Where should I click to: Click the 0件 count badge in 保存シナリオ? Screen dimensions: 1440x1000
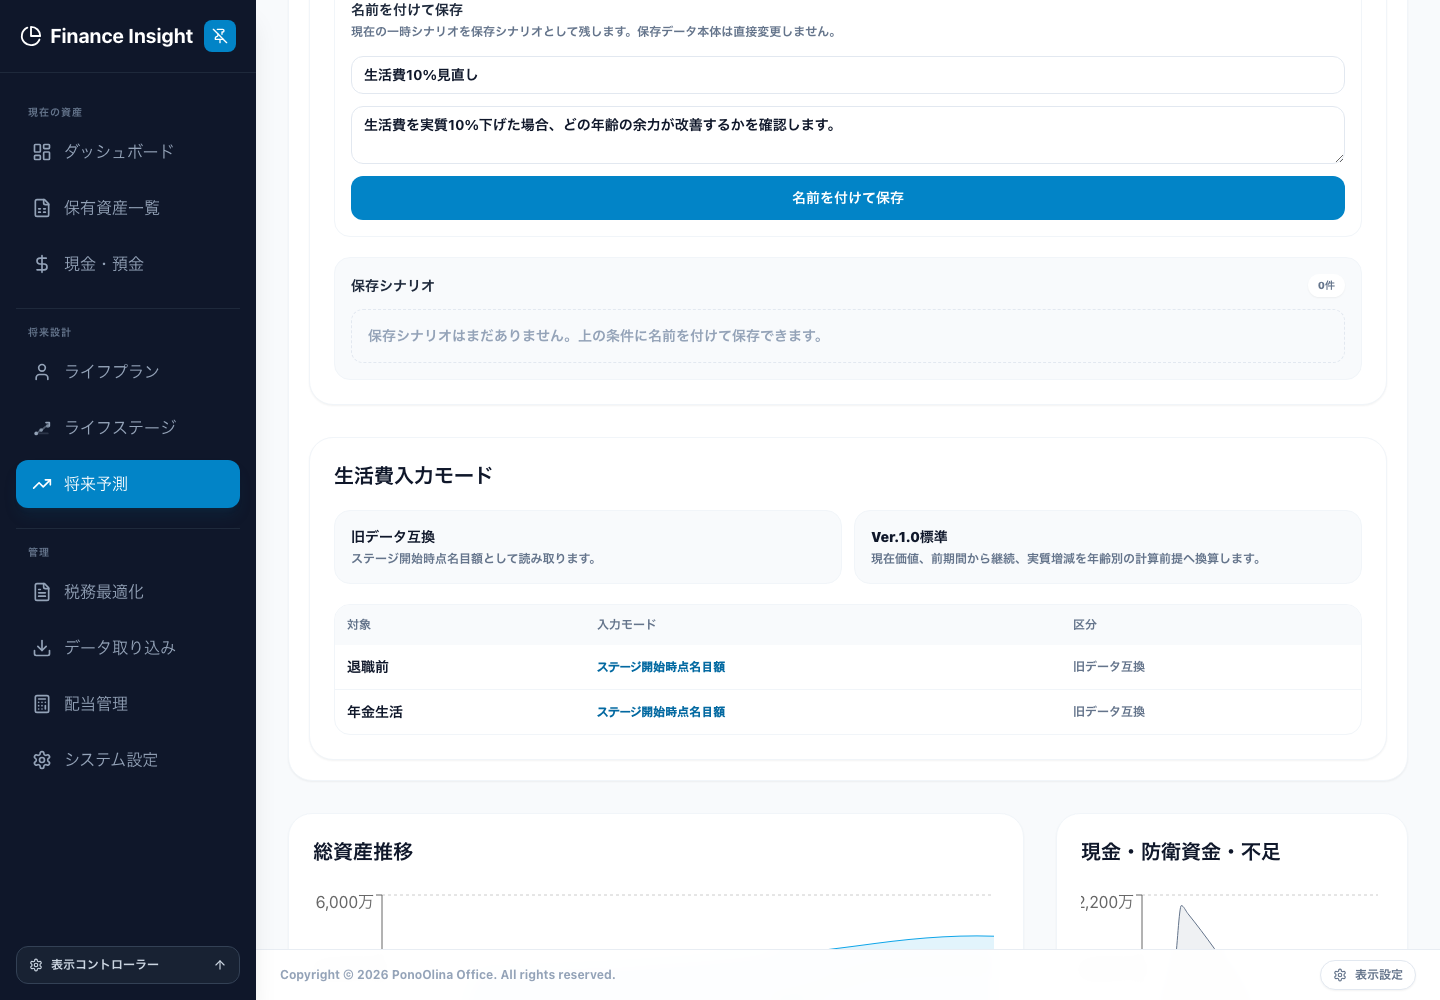(x=1326, y=285)
